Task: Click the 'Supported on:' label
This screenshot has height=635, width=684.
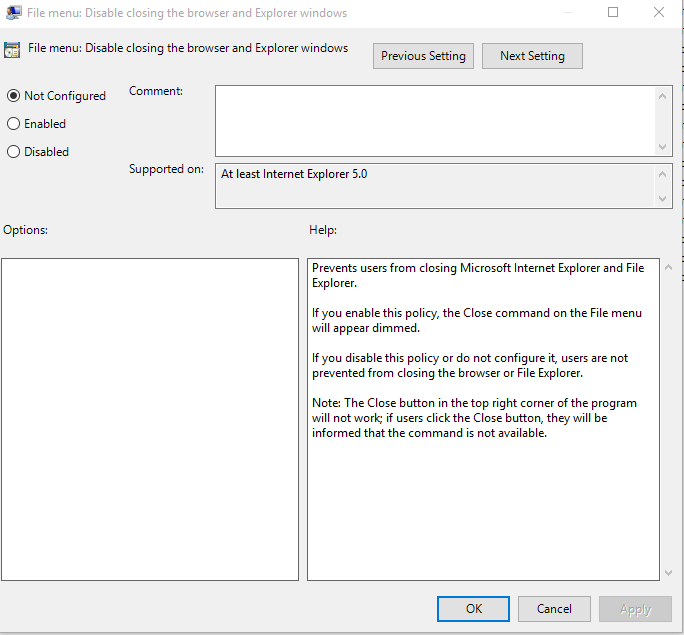Action: point(166,169)
